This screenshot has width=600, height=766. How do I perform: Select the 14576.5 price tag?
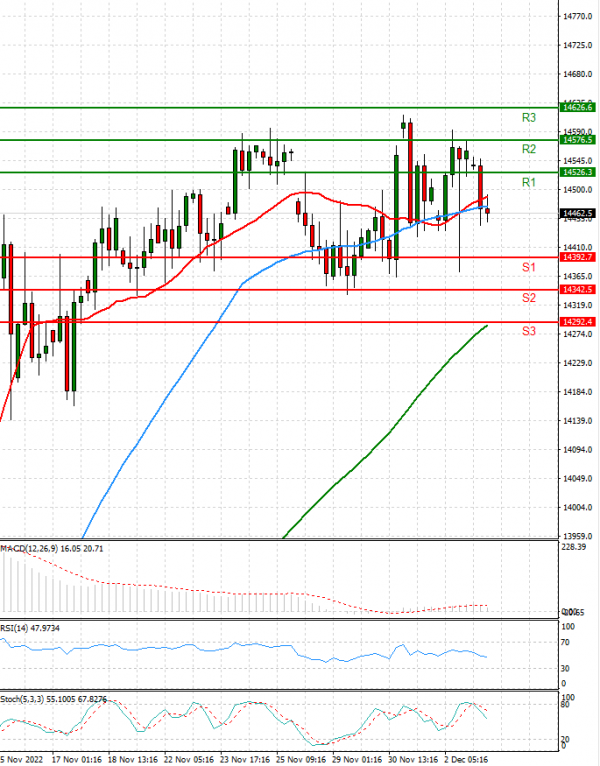coord(578,140)
